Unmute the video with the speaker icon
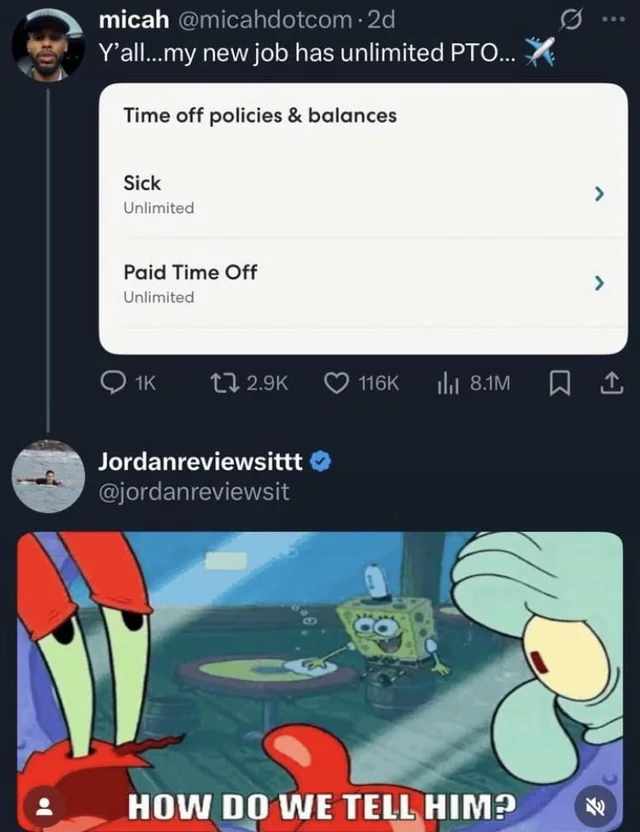 596,807
